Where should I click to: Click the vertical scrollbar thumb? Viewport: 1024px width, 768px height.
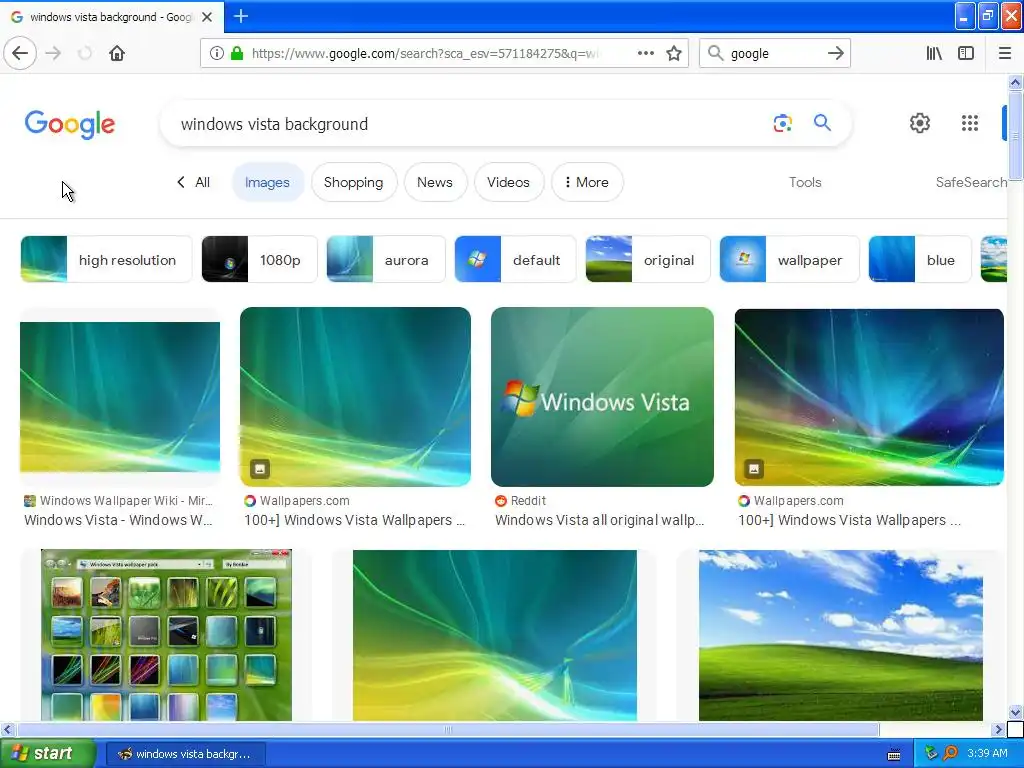pyautogui.click(x=1016, y=135)
